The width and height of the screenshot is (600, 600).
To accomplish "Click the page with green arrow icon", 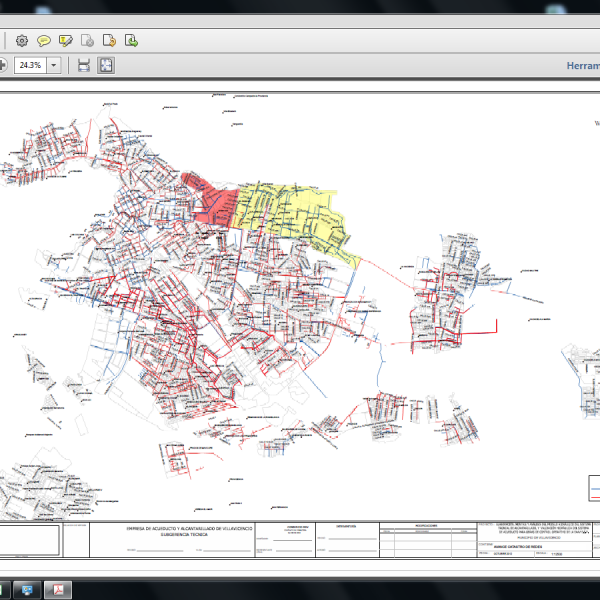I will tap(131, 41).
